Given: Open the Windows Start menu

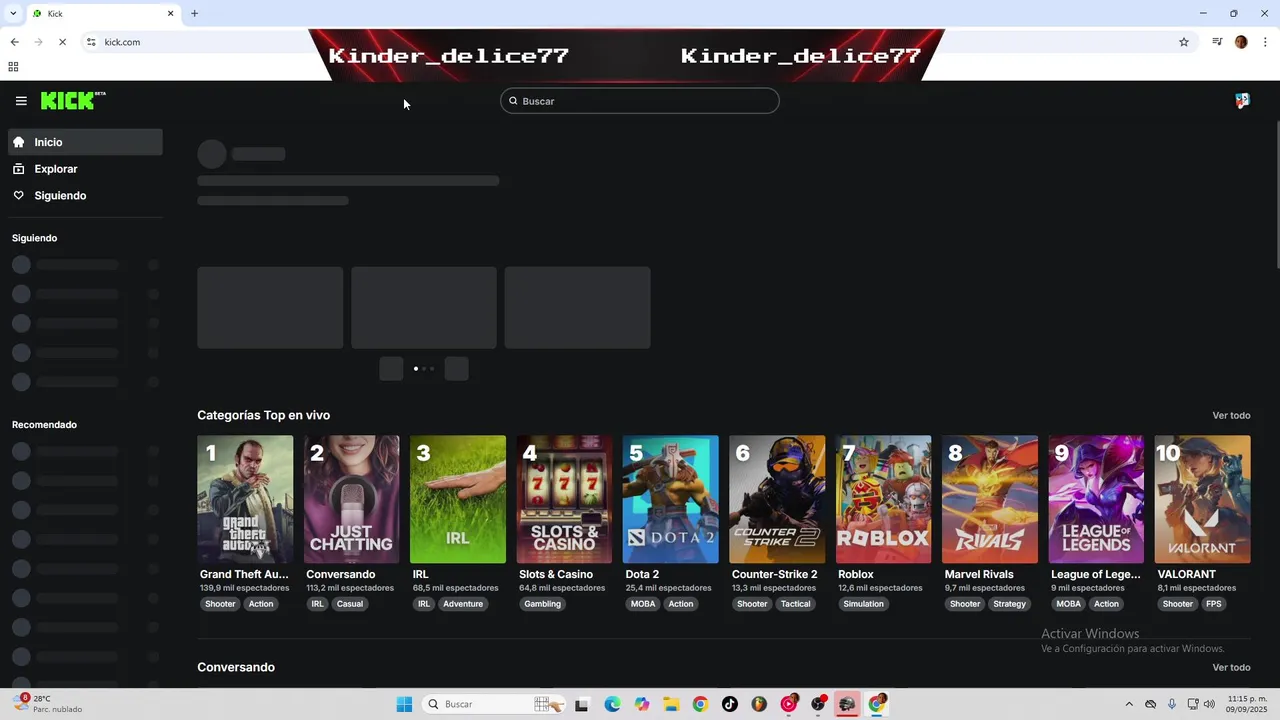Looking at the screenshot, I should [404, 704].
